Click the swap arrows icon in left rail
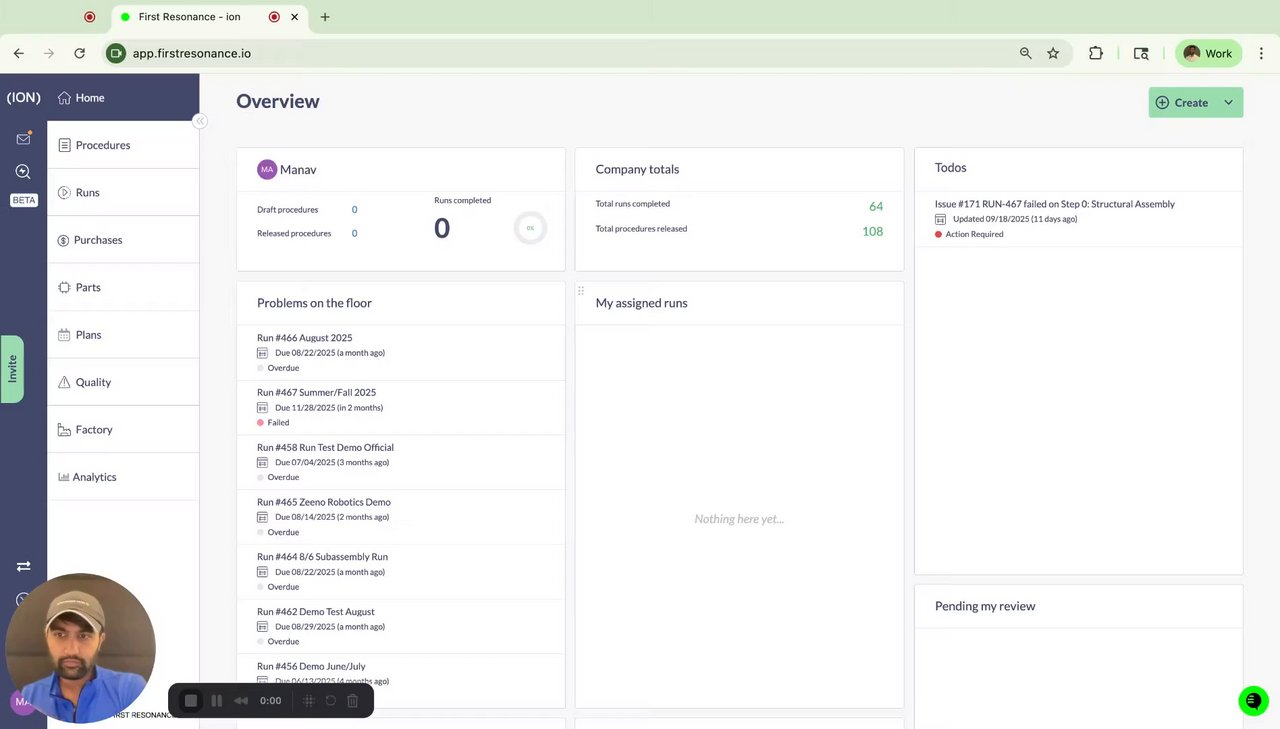 [x=23, y=566]
